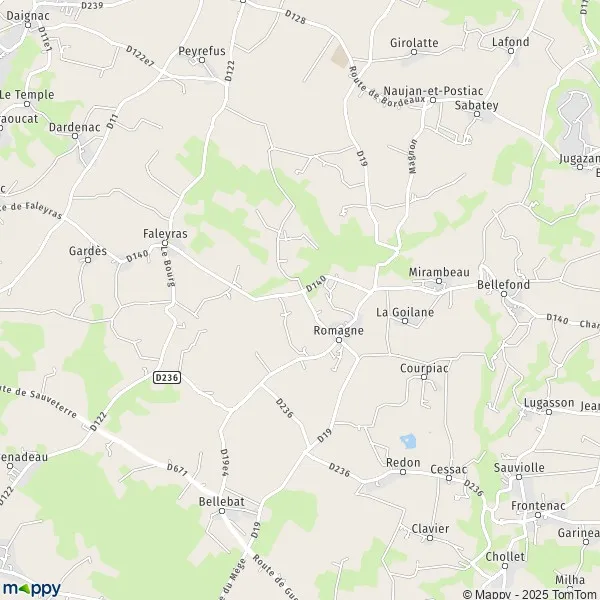The image size is (600, 600).
Task: Click the Mappy logo
Action: point(32,588)
